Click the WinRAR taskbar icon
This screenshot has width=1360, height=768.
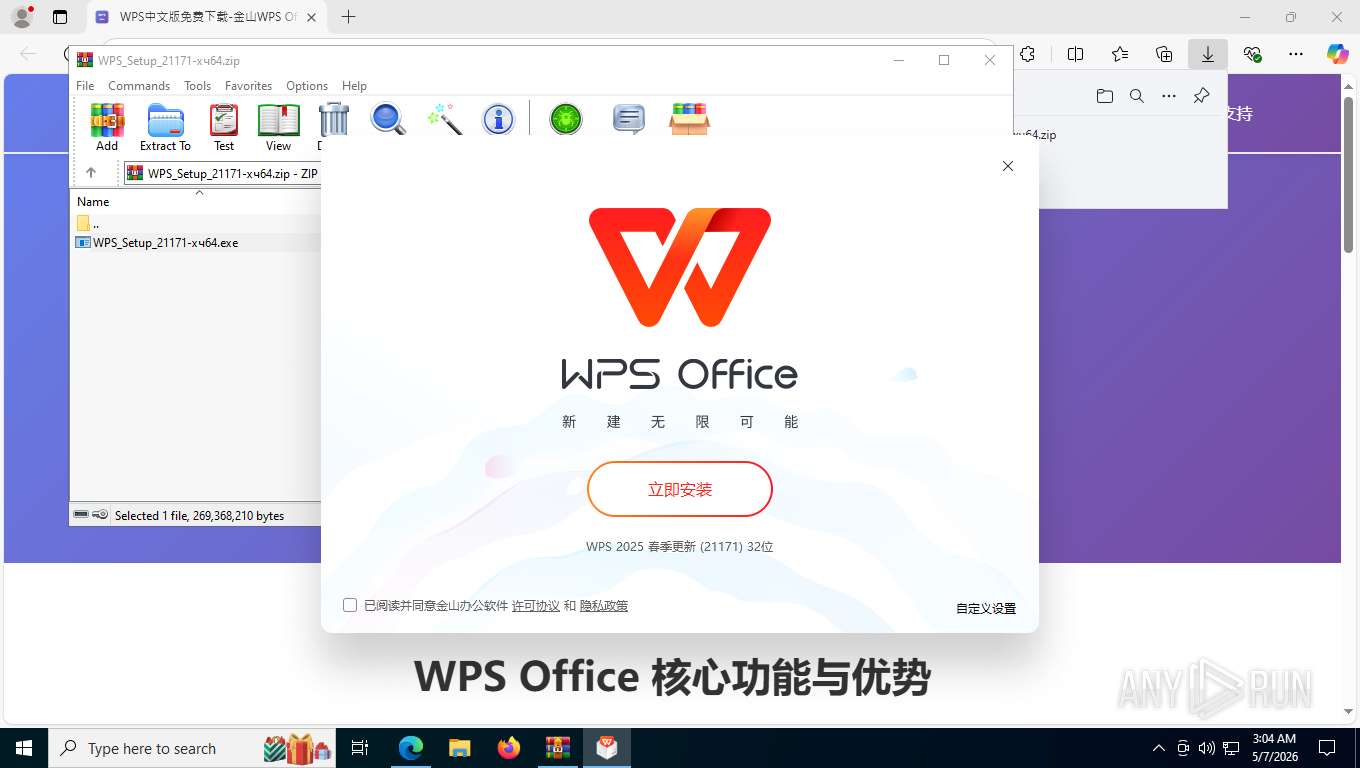(558, 748)
